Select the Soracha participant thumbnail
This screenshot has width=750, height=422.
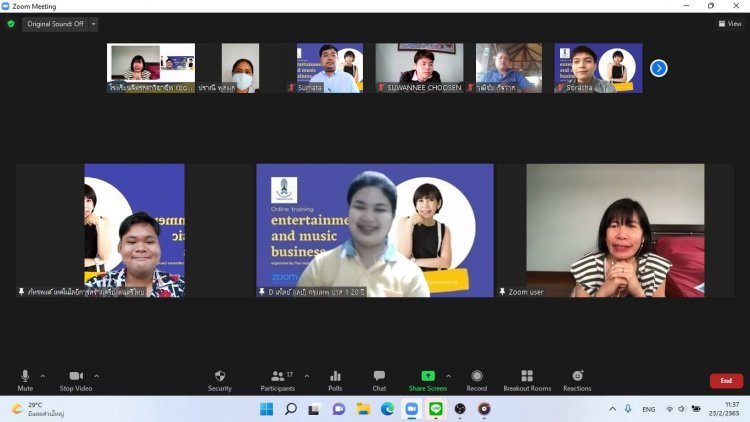tap(598, 68)
